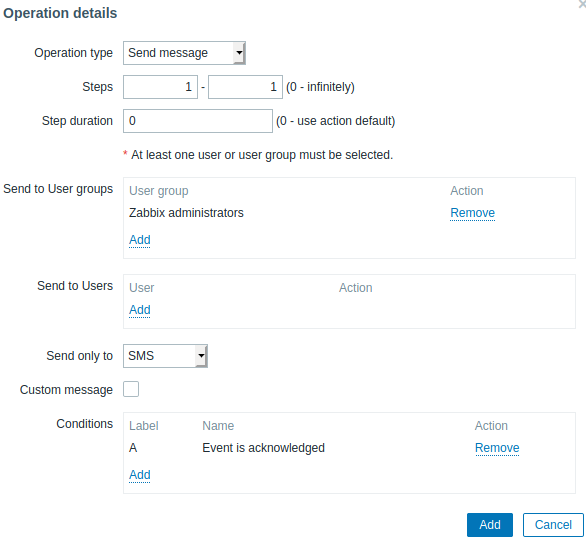Image resolution: width=586 pixels, height=542 pixels.
Task: Remove the Zabbix administrators user group
Action: [x=472, y=213]
